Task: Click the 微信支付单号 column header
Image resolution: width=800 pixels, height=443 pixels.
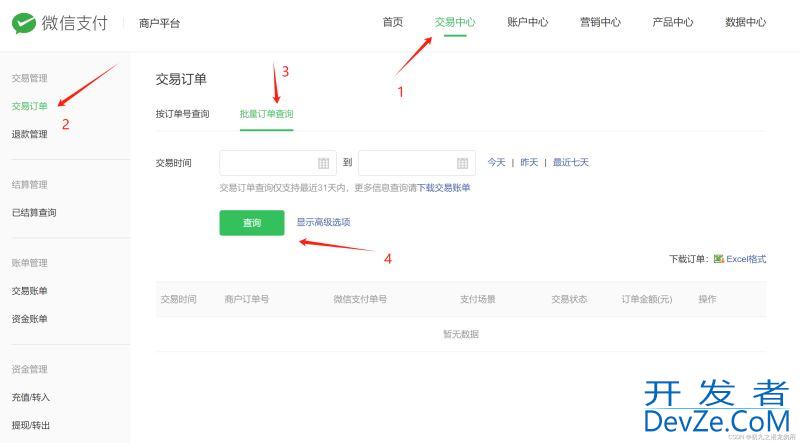Action: pos(360,299)
